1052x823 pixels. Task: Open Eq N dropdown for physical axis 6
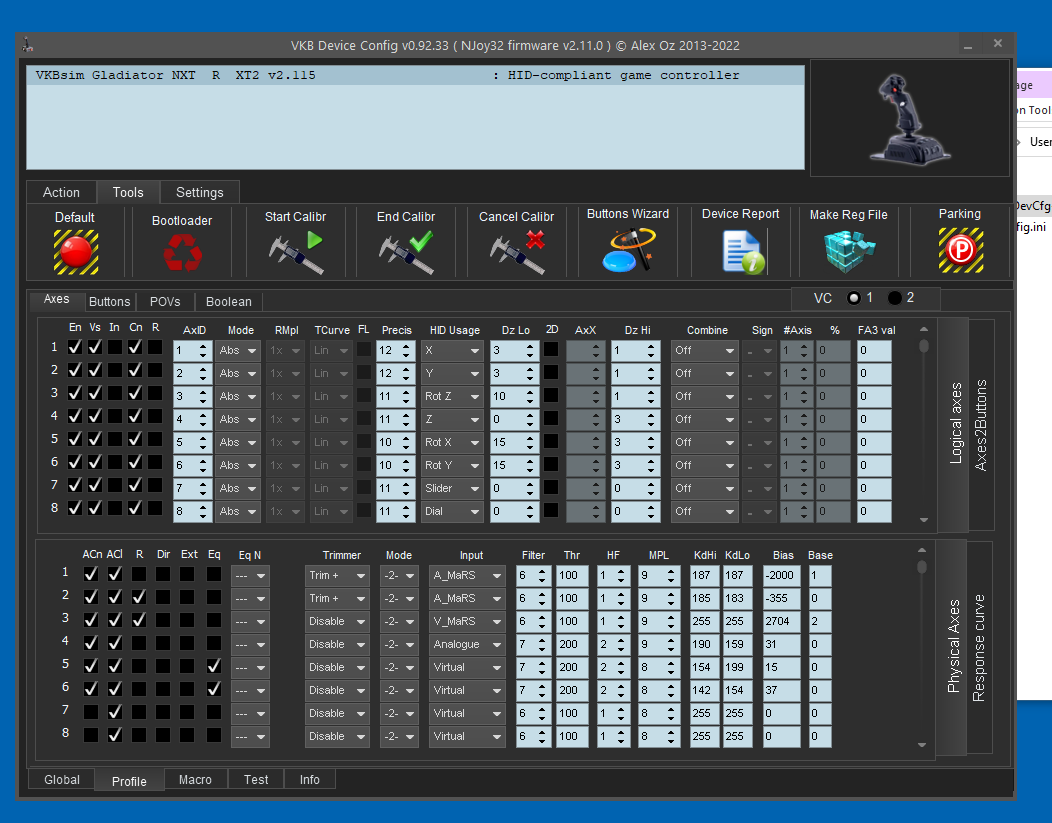point(250,691)
